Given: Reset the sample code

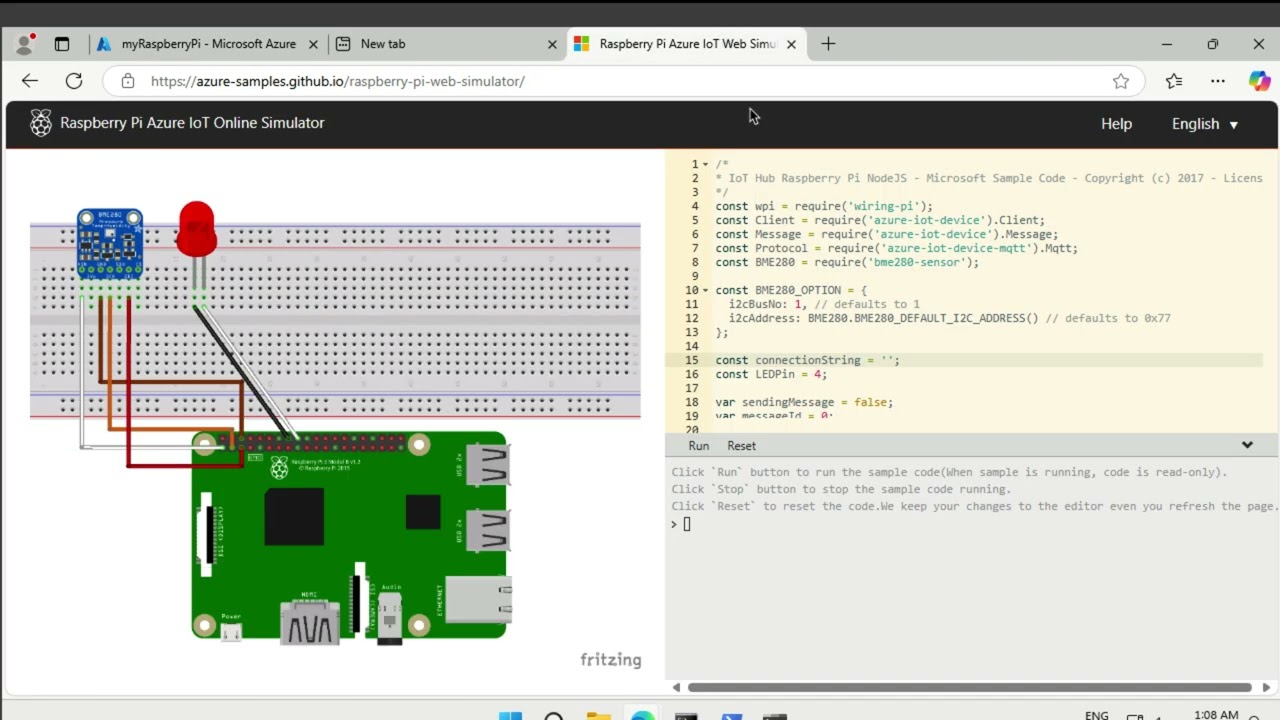Looking at the screenshot, I should pyautogui.click(x=742, y=446).
